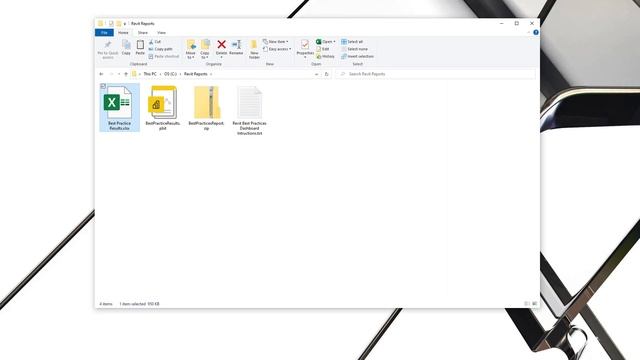Expand the address bar history dropdown
640x360 pixels.
[x=316, y=74]
